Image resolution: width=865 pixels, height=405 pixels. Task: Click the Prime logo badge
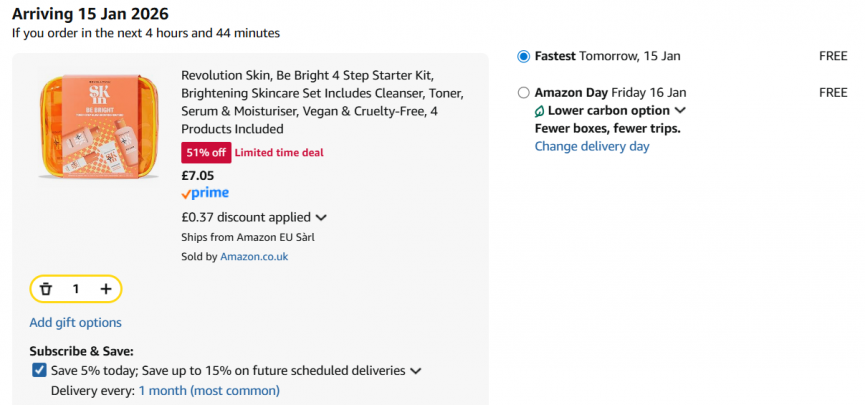coord(205,193)
